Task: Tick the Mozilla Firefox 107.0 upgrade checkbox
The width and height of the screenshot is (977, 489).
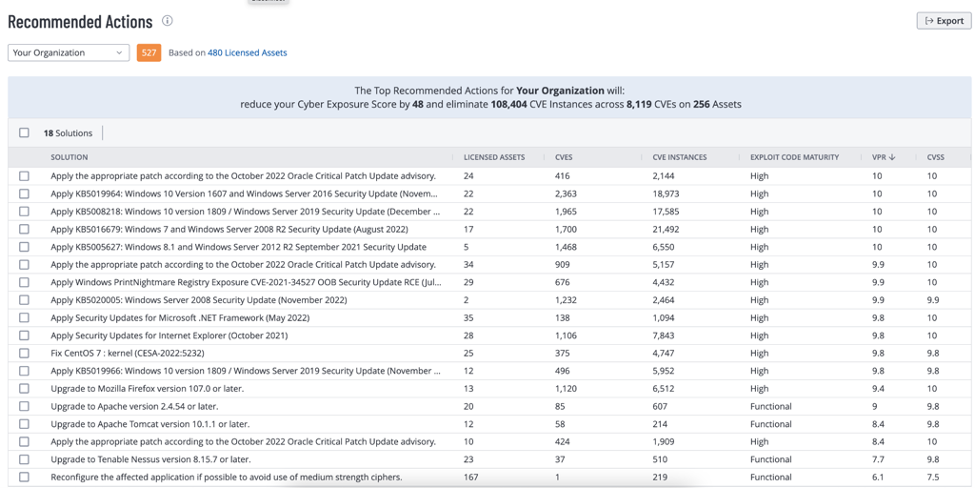Action: tap(24, 389)
